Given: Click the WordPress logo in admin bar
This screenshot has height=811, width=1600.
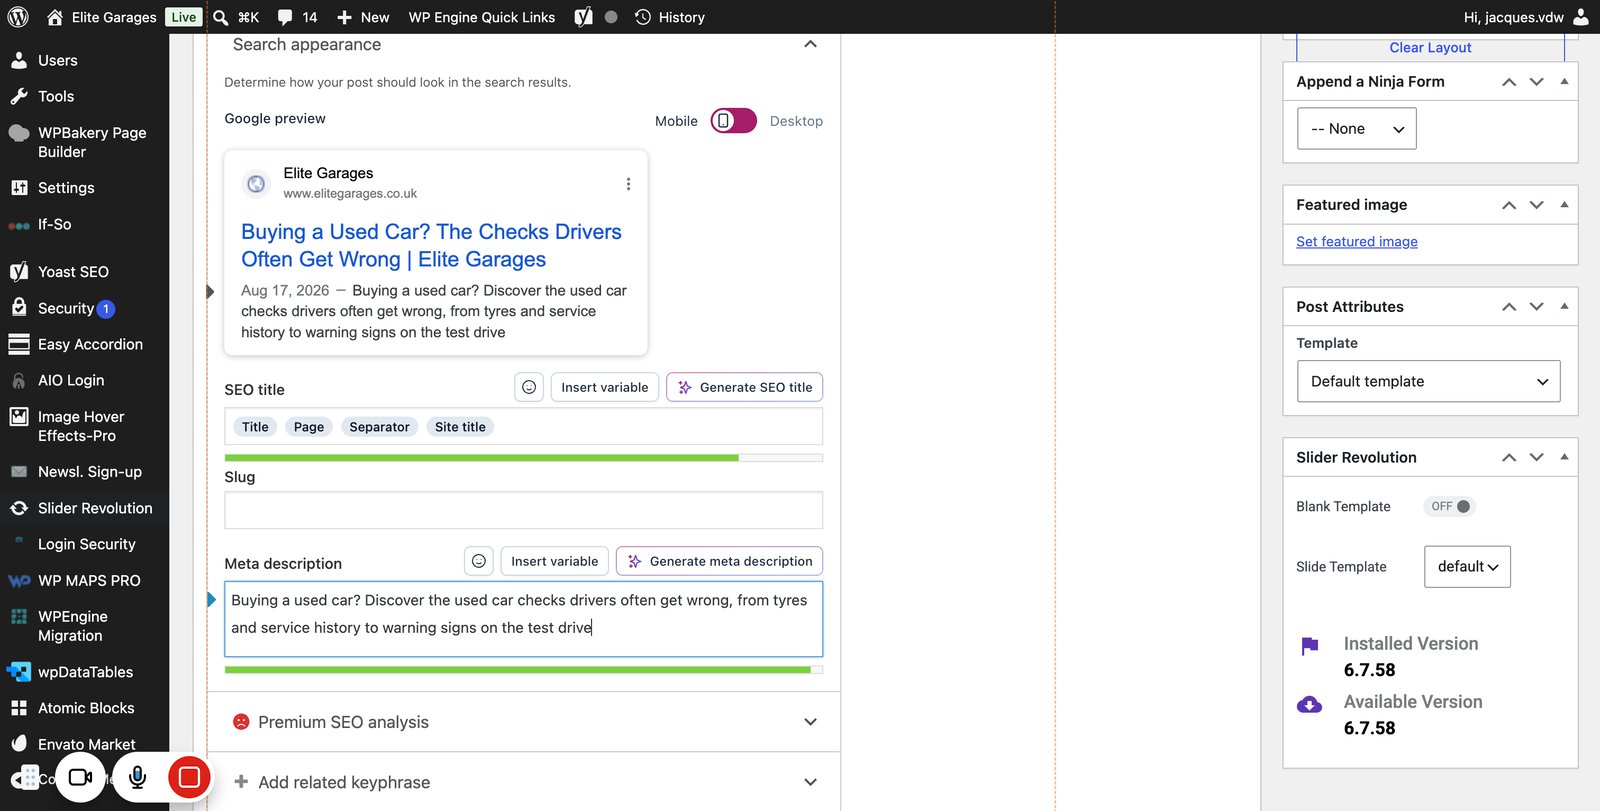Looking at the screenshot, I should click(x=18, y=17).
